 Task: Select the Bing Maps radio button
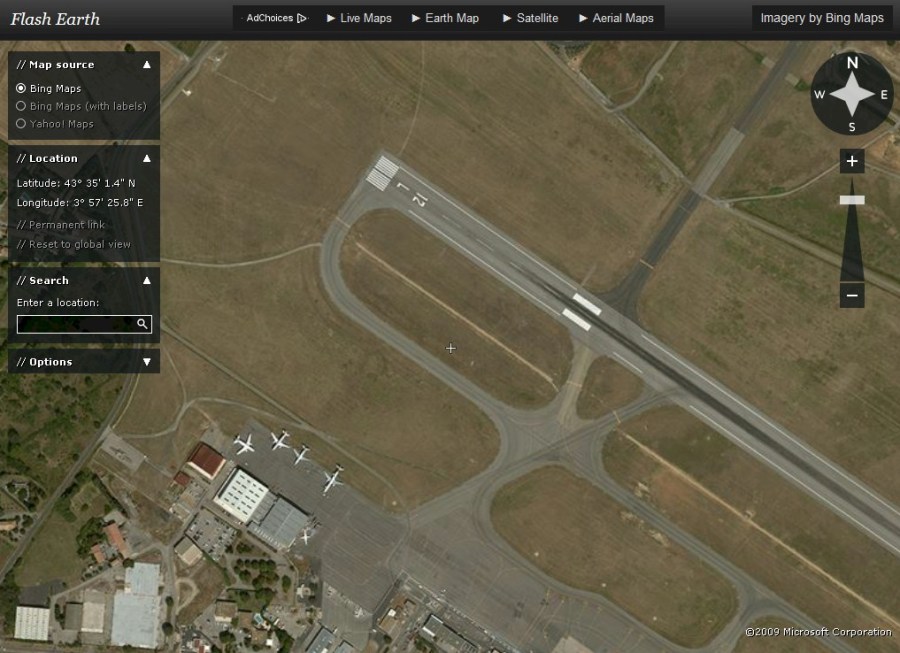[21, 89]
